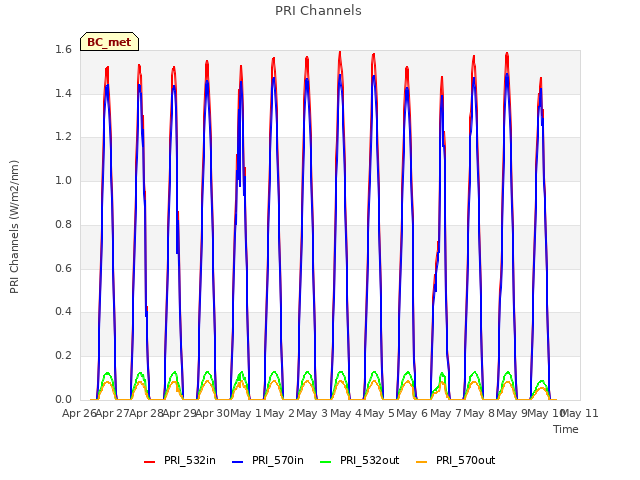Click the May 8 x-axis tick label
The height and width of the screenshot is (480, 640).
[479, 413]
